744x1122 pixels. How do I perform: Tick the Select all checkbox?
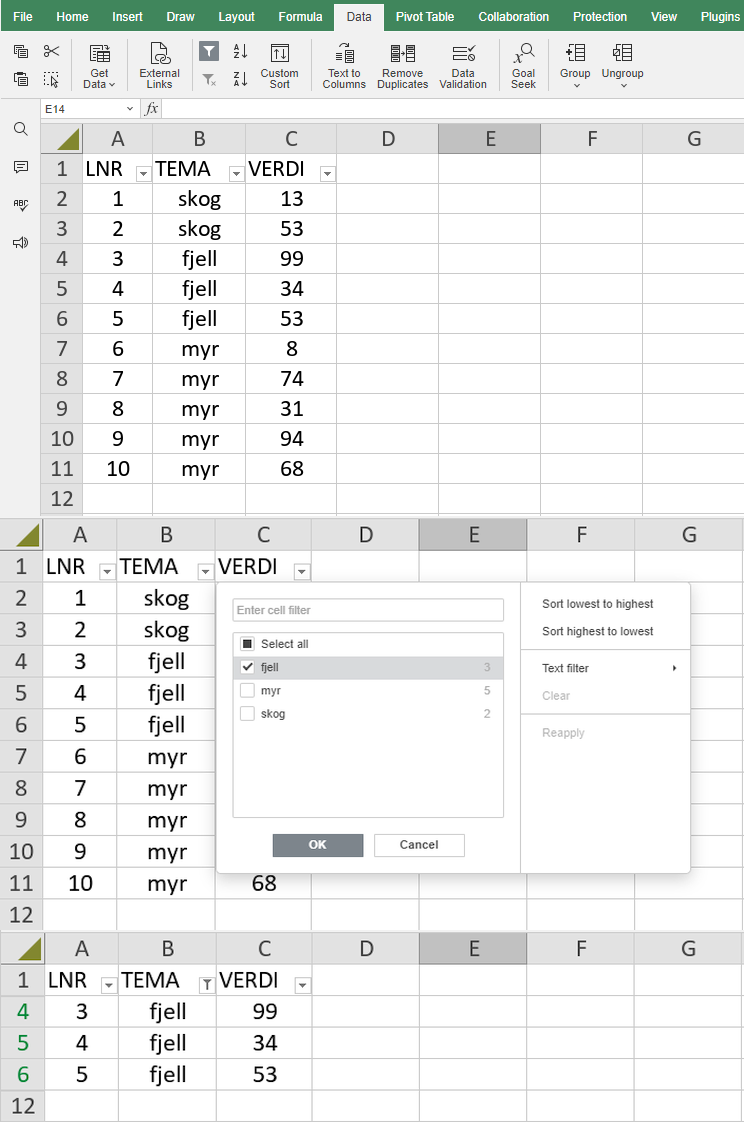click(248, 644)
